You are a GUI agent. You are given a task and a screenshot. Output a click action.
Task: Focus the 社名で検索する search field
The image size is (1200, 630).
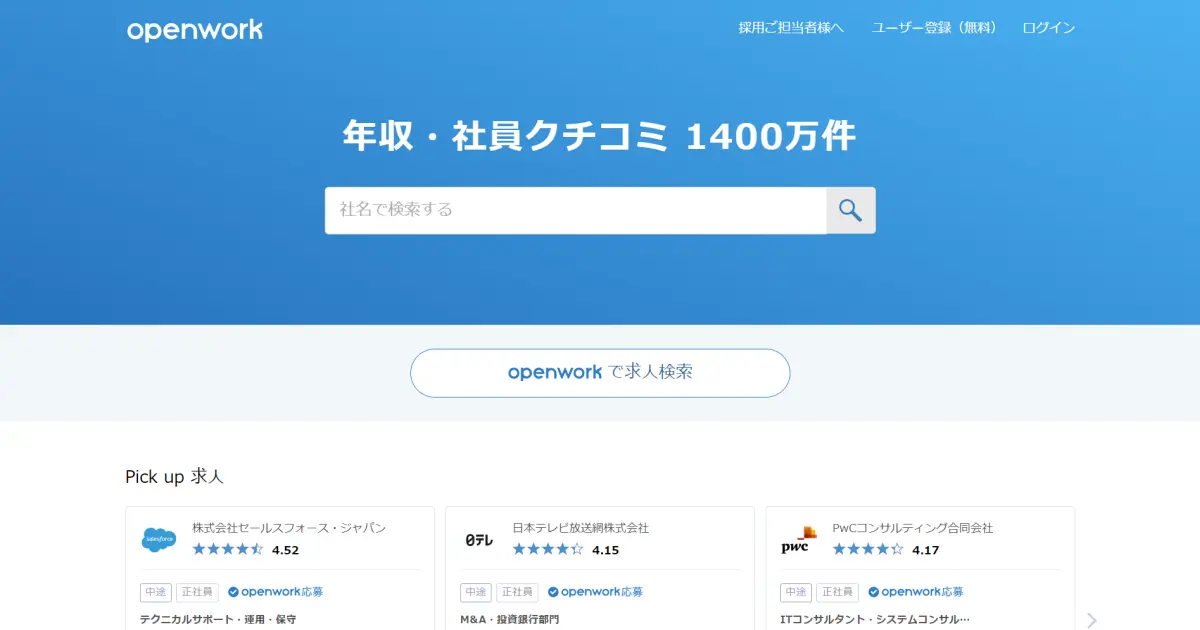tap(576, 210)
